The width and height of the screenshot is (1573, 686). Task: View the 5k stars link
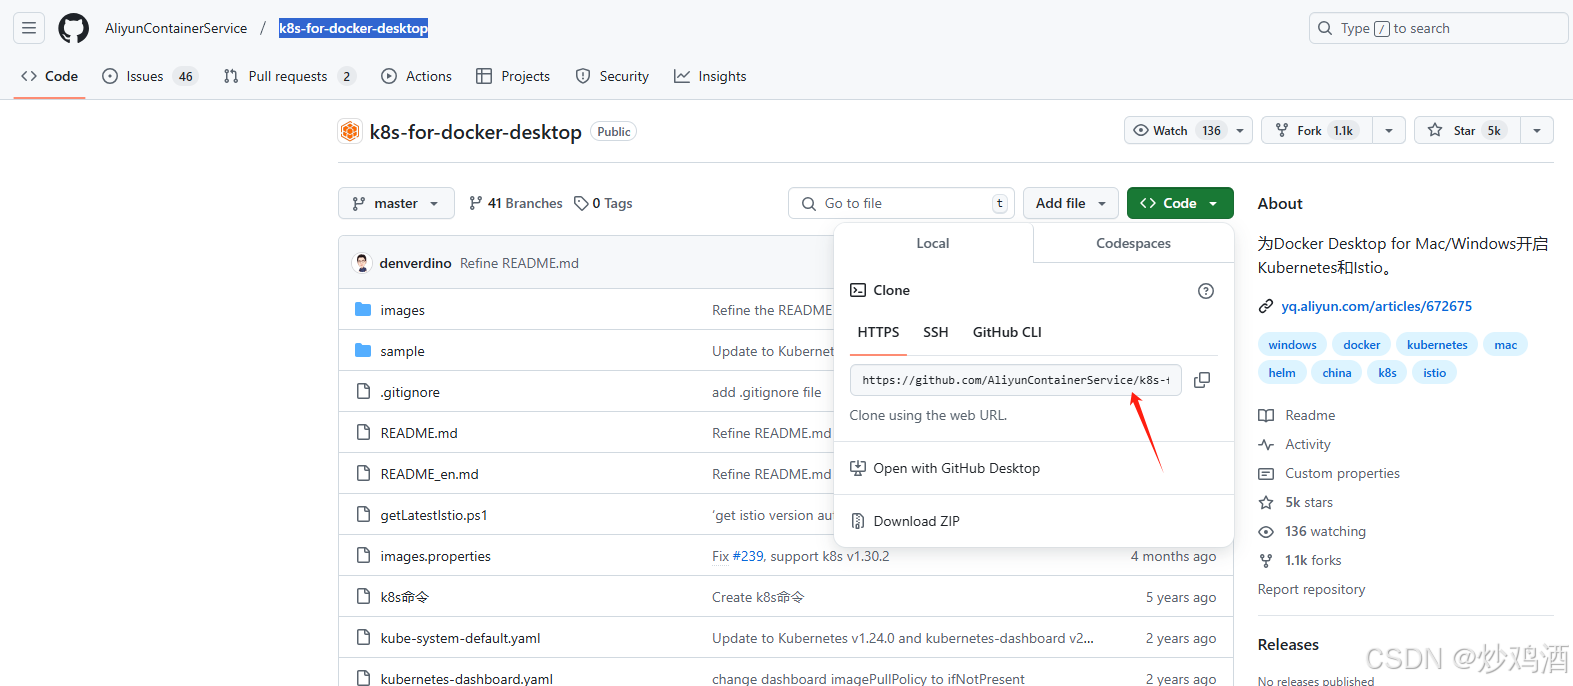coord(1296,502)
